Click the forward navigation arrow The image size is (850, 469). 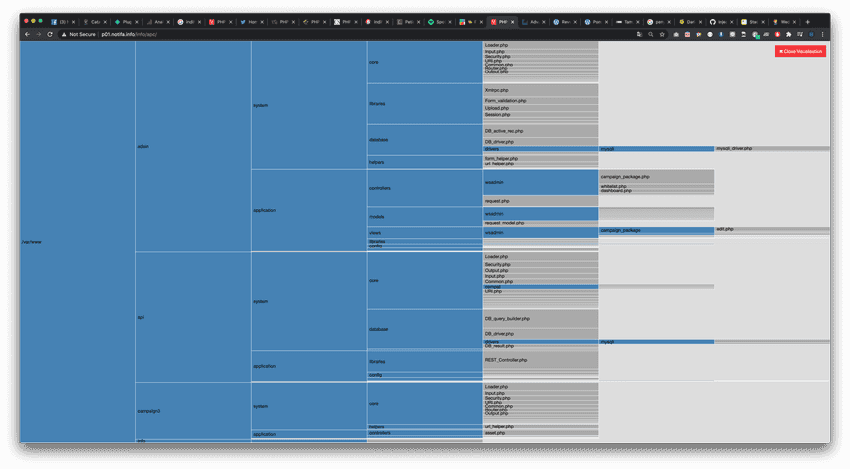(38, 34)
